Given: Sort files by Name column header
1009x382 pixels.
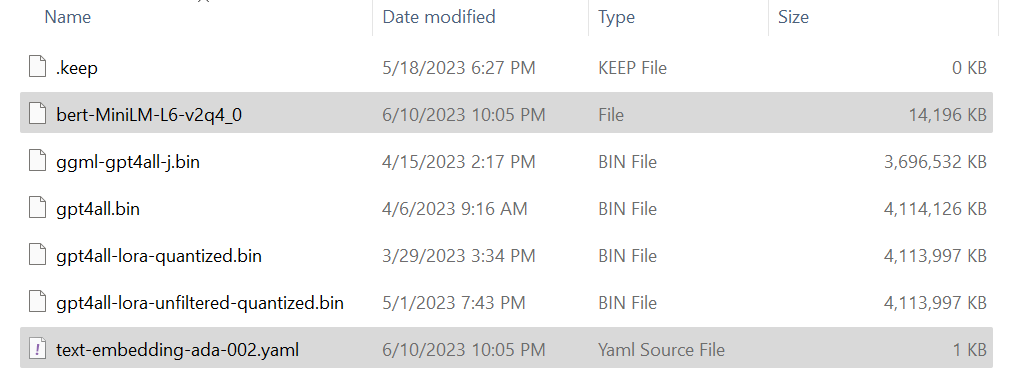Looking at the screenshot, I should coord(68,17).
